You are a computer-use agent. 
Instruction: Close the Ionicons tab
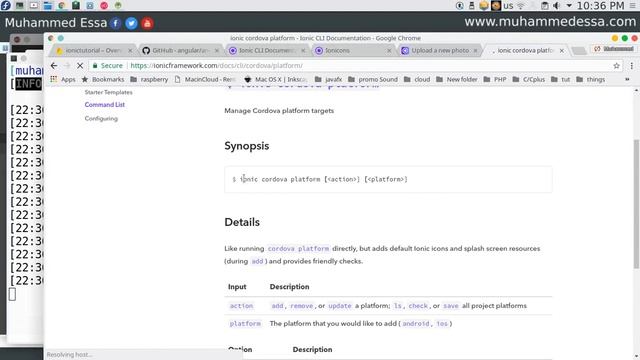389,51
